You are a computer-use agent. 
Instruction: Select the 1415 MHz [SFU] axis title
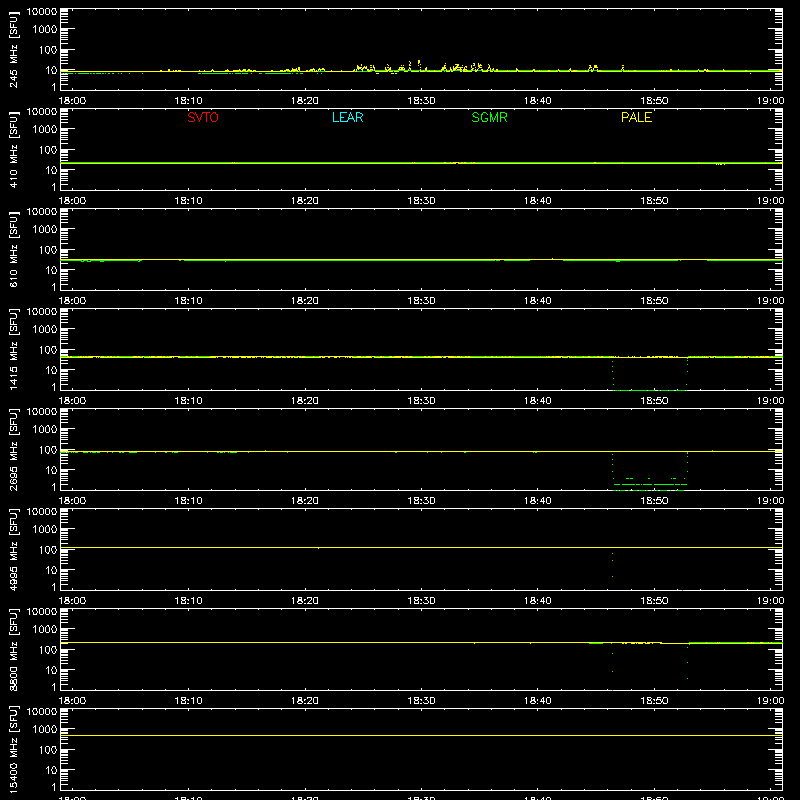(x=13, y=350)
